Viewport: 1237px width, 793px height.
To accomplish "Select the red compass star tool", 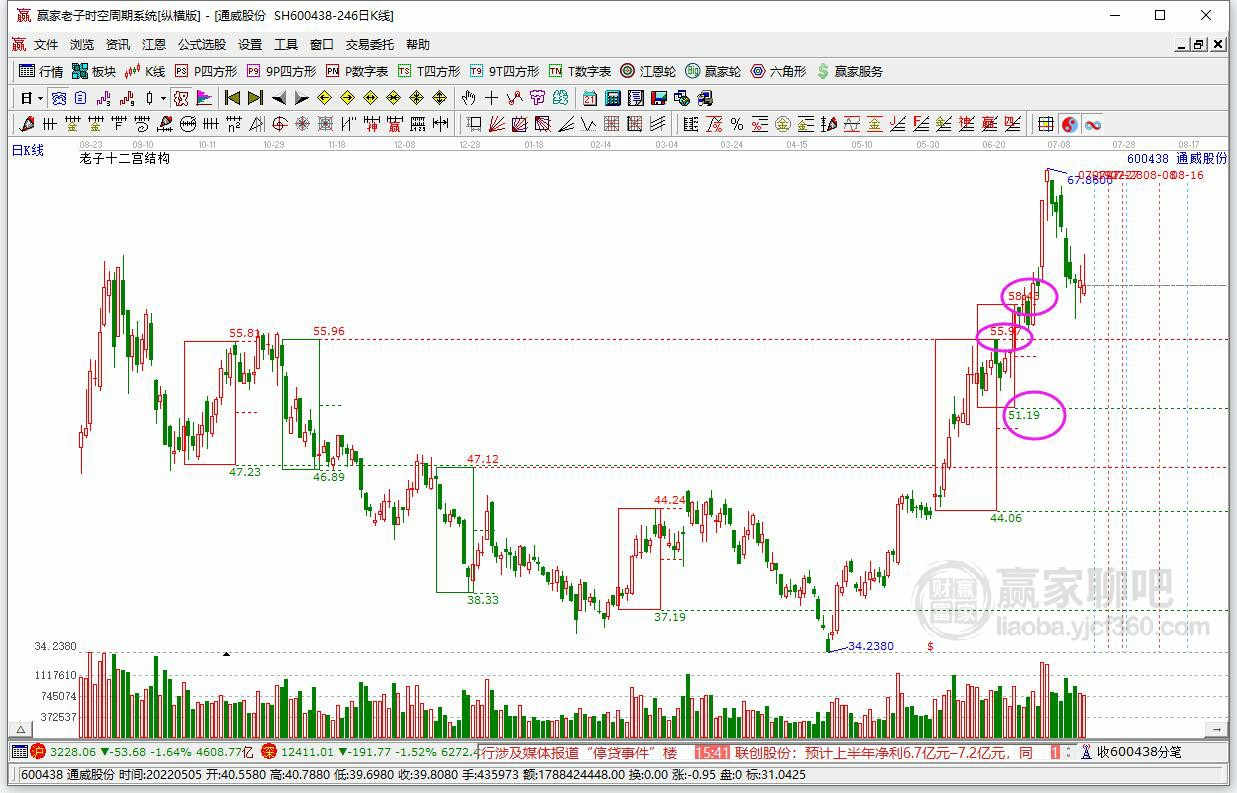I will pyautogui.click(x=302, y=124).
